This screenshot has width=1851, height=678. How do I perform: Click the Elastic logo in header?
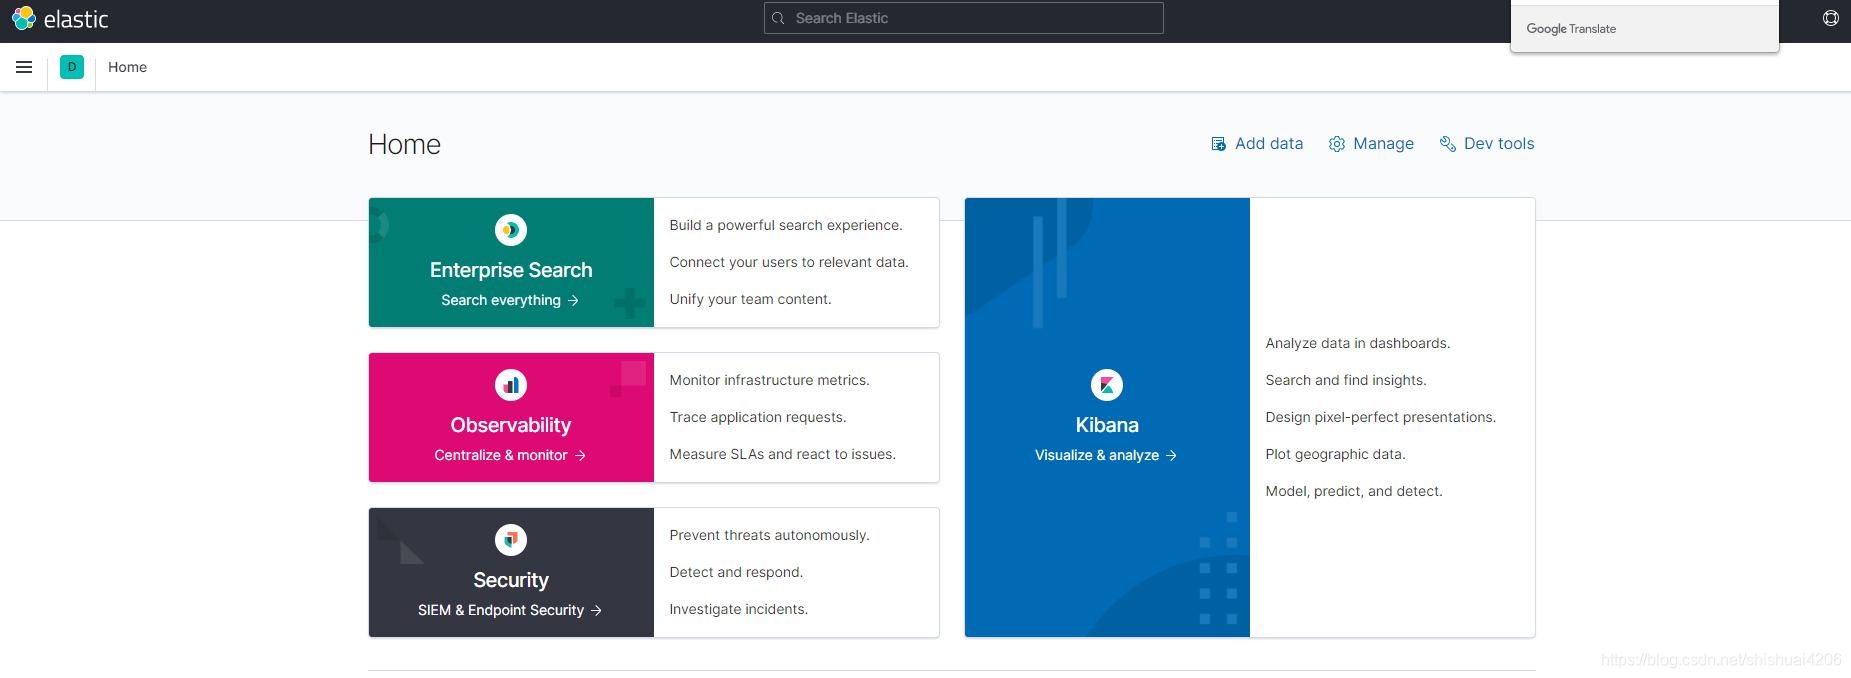click(60, 18)
